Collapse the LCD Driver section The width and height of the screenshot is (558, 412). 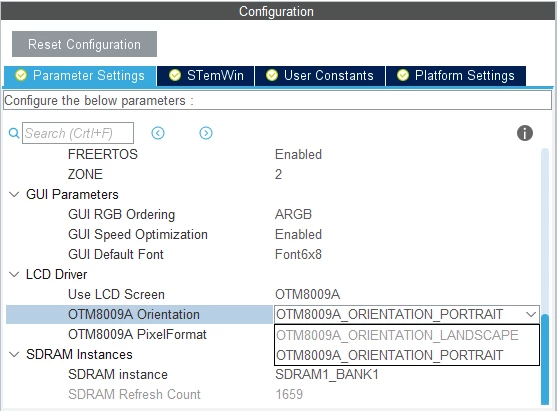click(14, 275)
